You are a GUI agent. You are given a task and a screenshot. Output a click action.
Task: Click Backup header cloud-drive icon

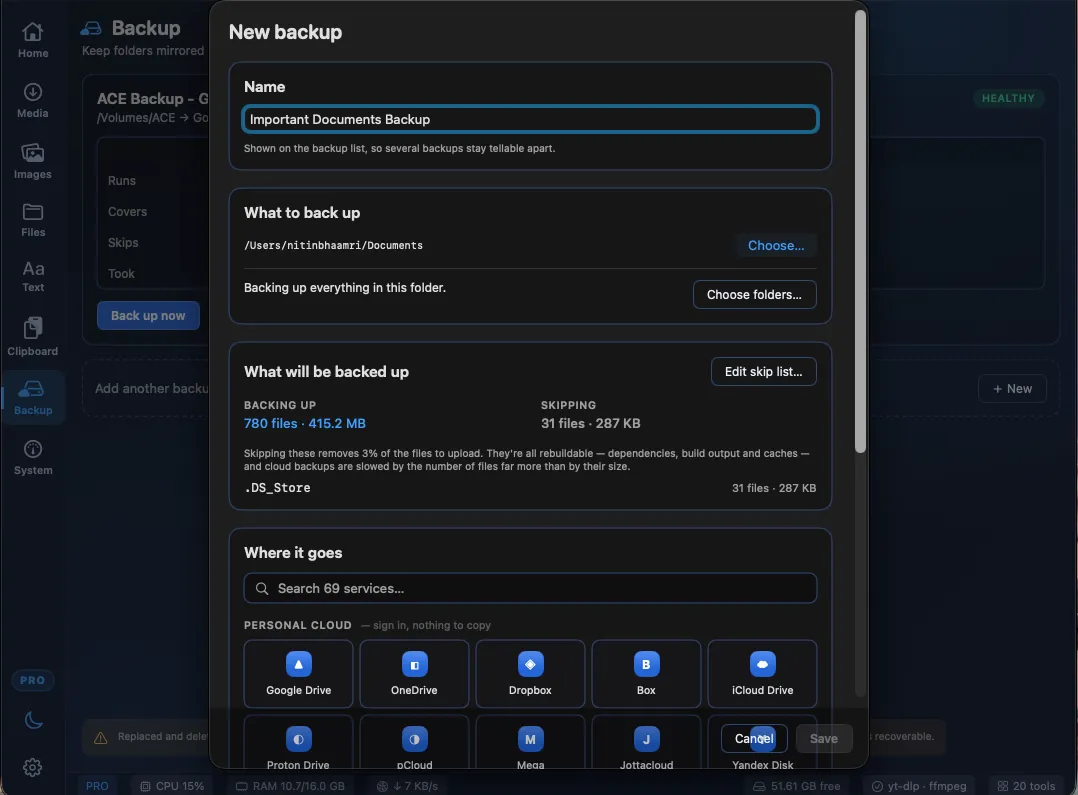[91, 28]
